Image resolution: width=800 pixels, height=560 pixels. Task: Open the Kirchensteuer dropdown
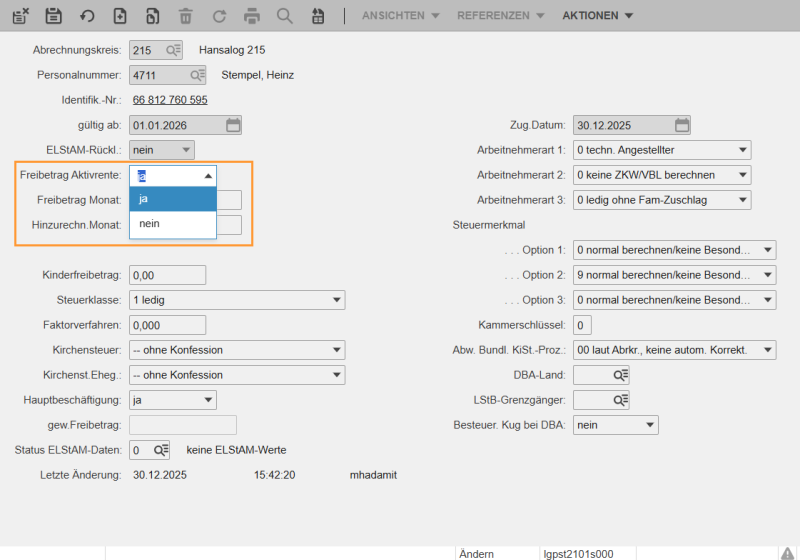337,350
